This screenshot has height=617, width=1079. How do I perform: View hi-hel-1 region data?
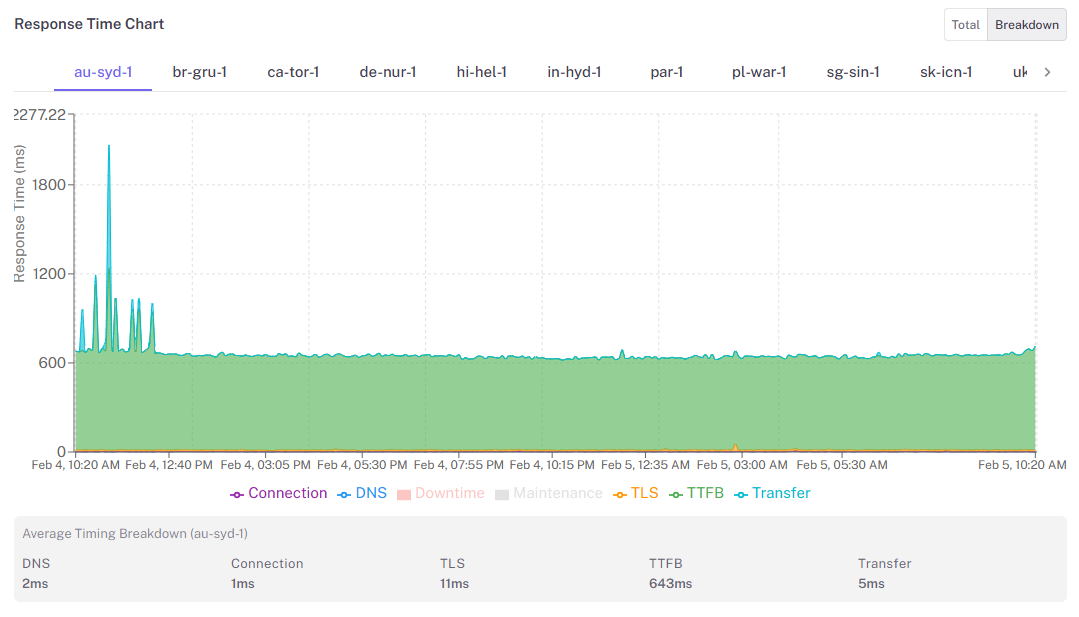click(x=481, y=72)
